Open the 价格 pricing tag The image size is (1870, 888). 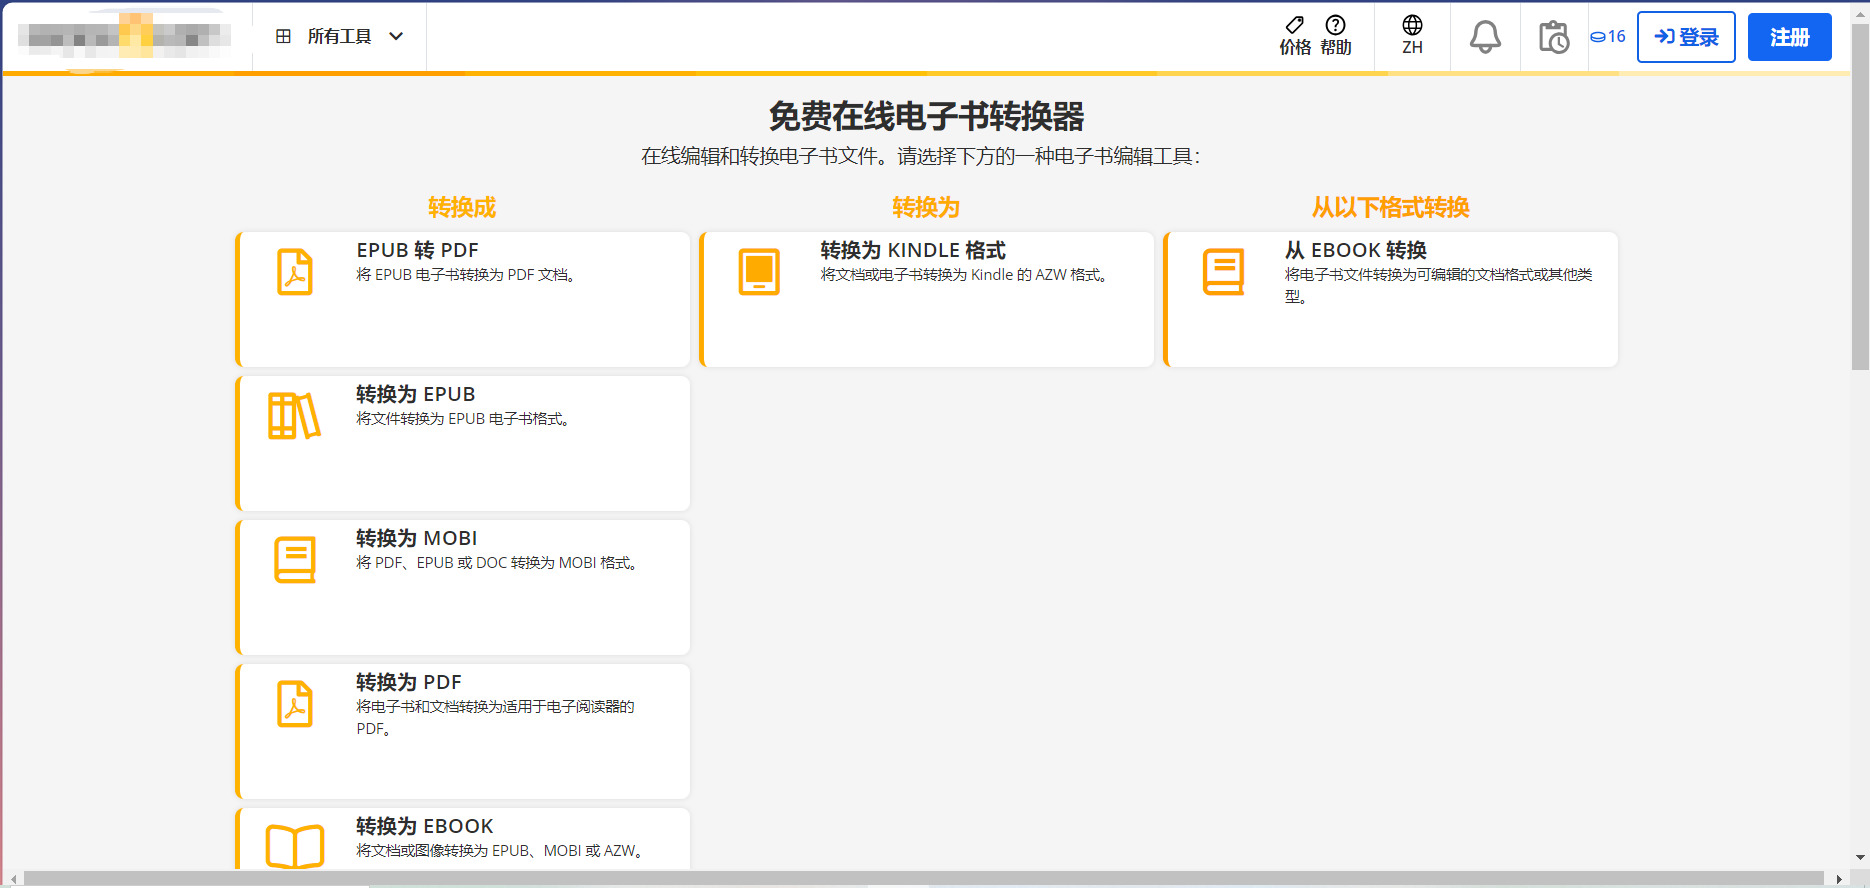click(x=1295, y=36)
